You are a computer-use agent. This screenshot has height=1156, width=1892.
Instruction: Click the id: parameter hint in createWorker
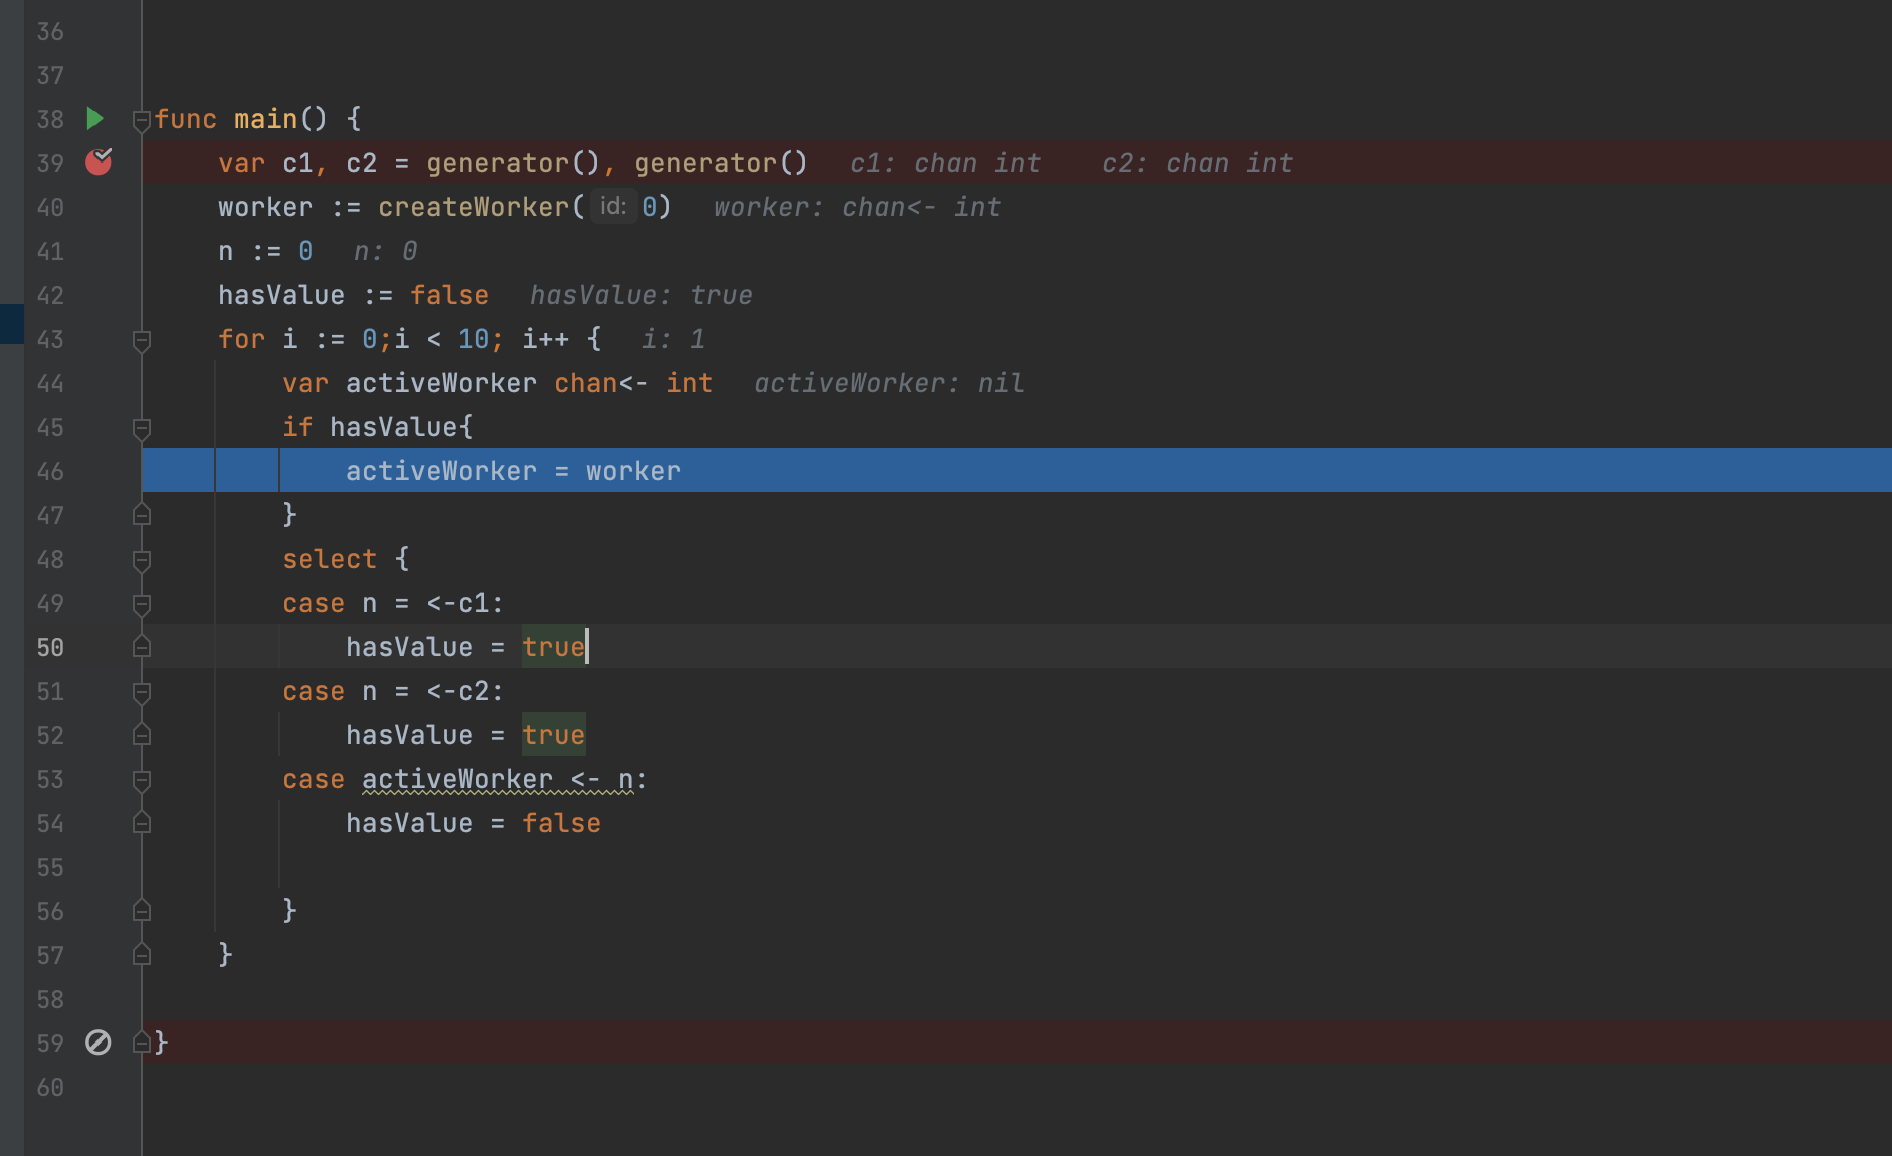[x=613, y=207]
